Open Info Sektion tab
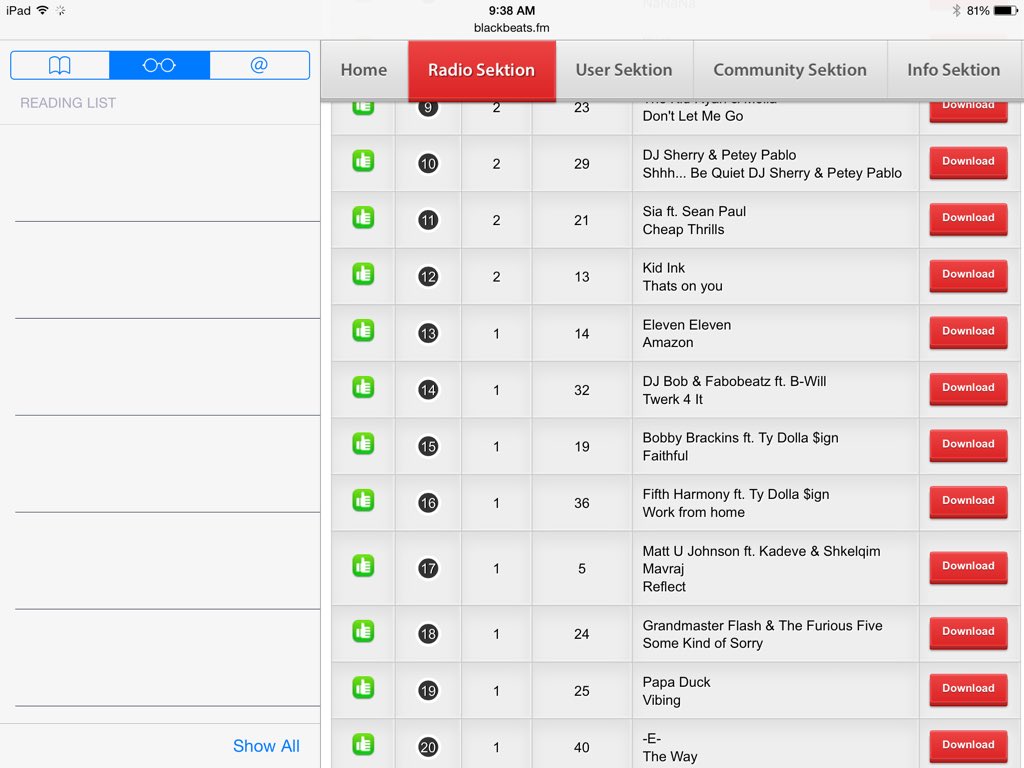The image size is (1024, 768). tap(953, 70)
